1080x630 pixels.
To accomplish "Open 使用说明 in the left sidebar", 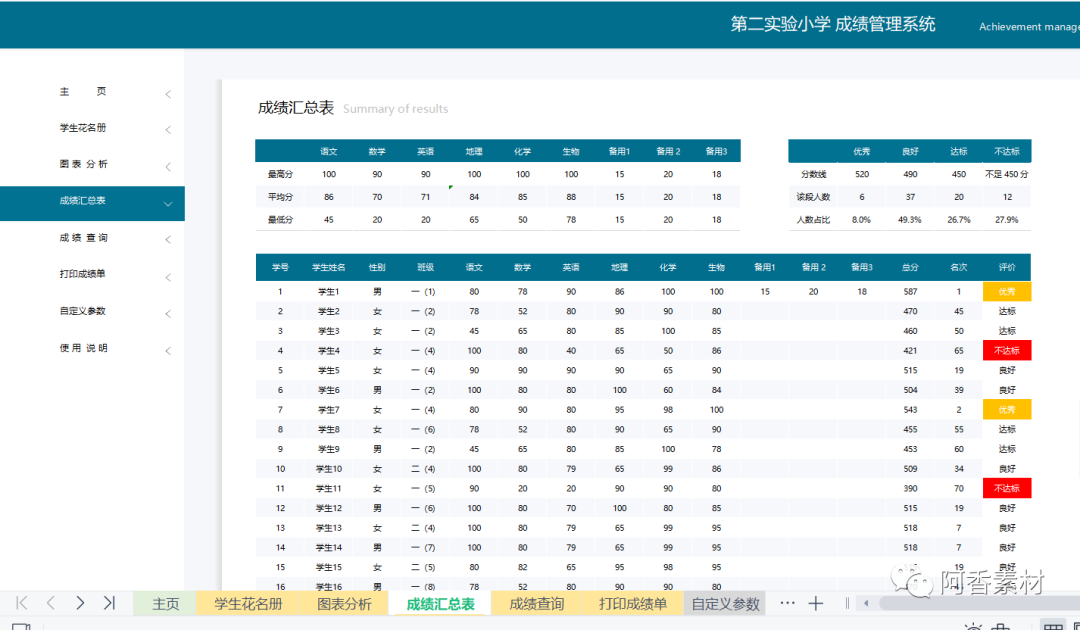I will coord(83,348).
